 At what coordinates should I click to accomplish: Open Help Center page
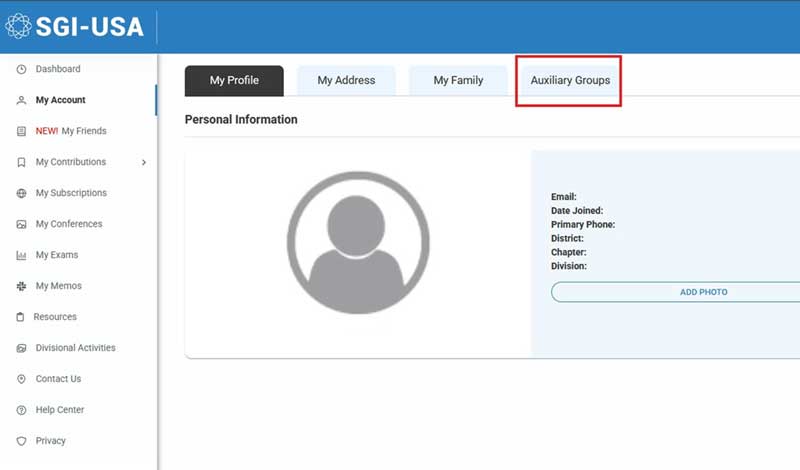pyautogui.click(x=60, y=410)
